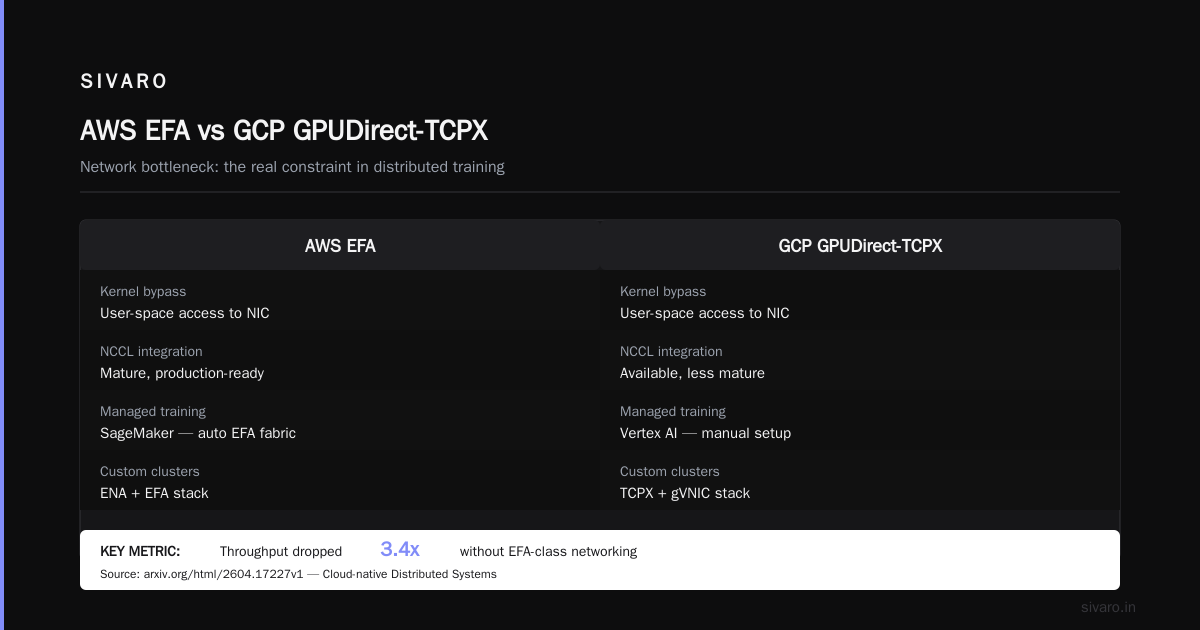1200x630 pixels.
Task: Select the ENA + EFA stack value
Action: coord(154,493)
